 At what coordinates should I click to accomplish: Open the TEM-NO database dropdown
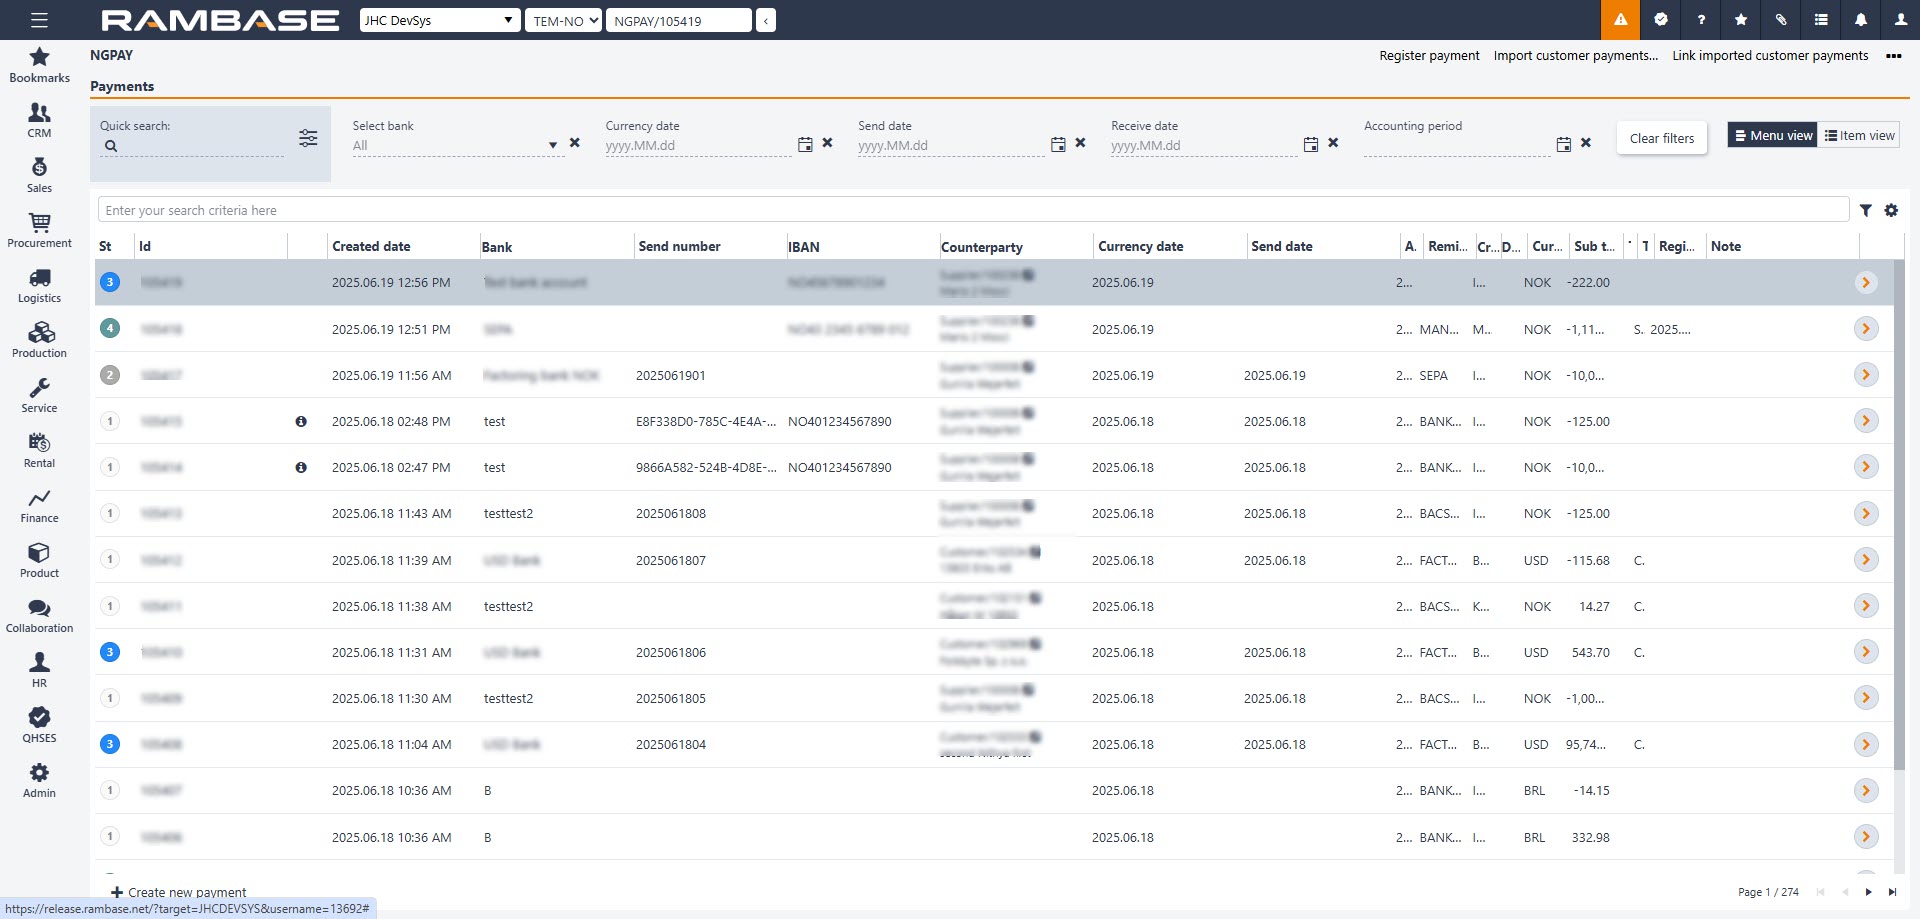(x=564, y=20)
